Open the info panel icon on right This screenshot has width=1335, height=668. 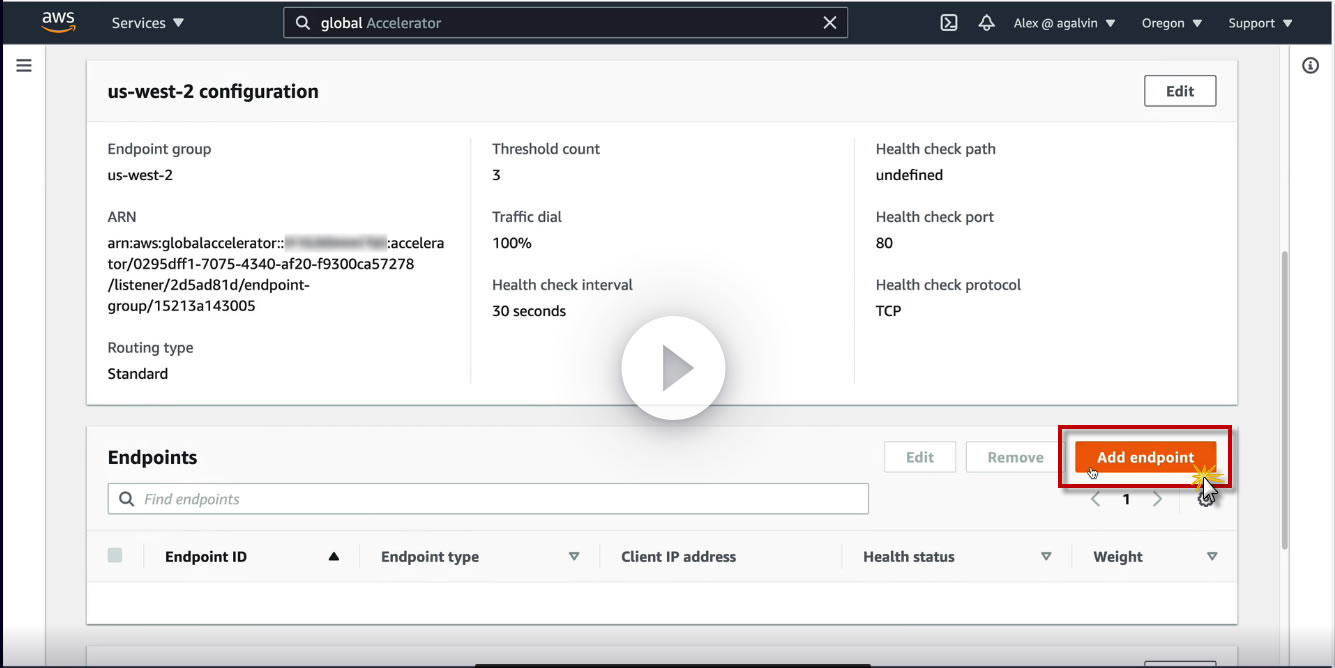(1310, 66)
